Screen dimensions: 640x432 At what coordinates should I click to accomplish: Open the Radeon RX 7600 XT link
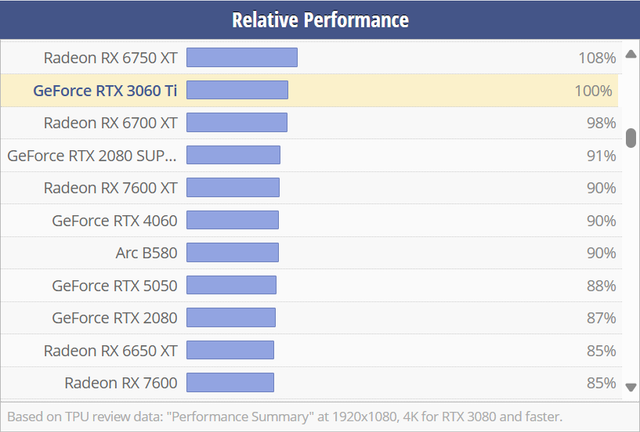point(110,187)
